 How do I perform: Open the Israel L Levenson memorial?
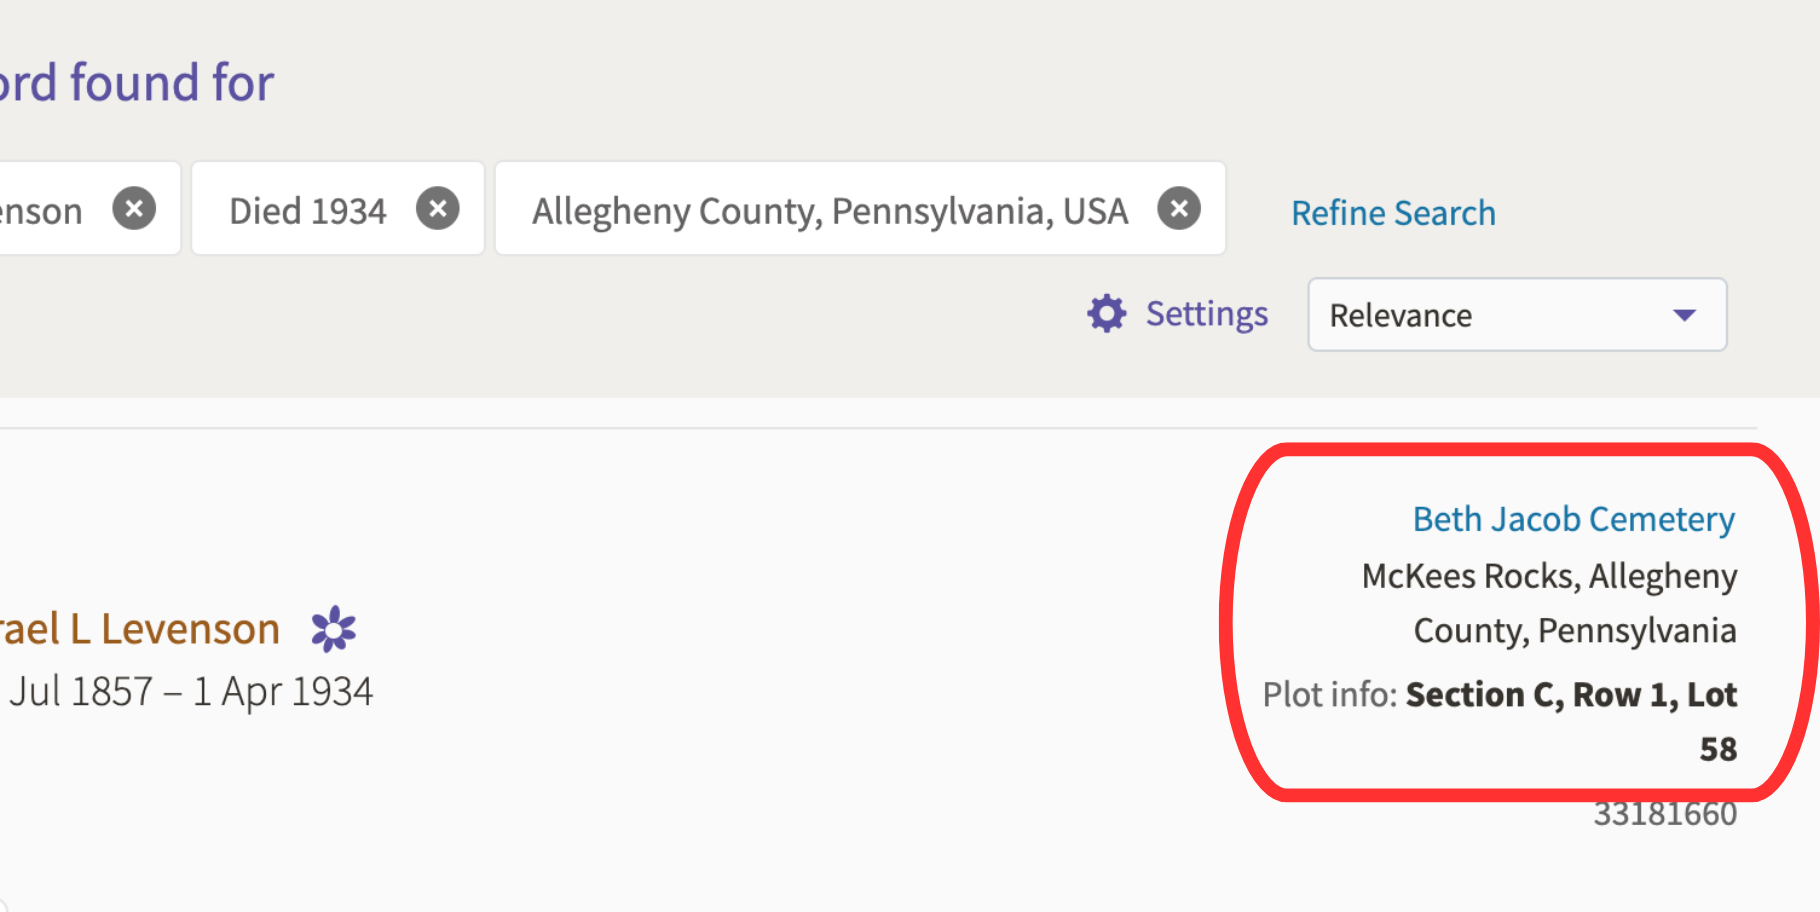pos(140,629)
